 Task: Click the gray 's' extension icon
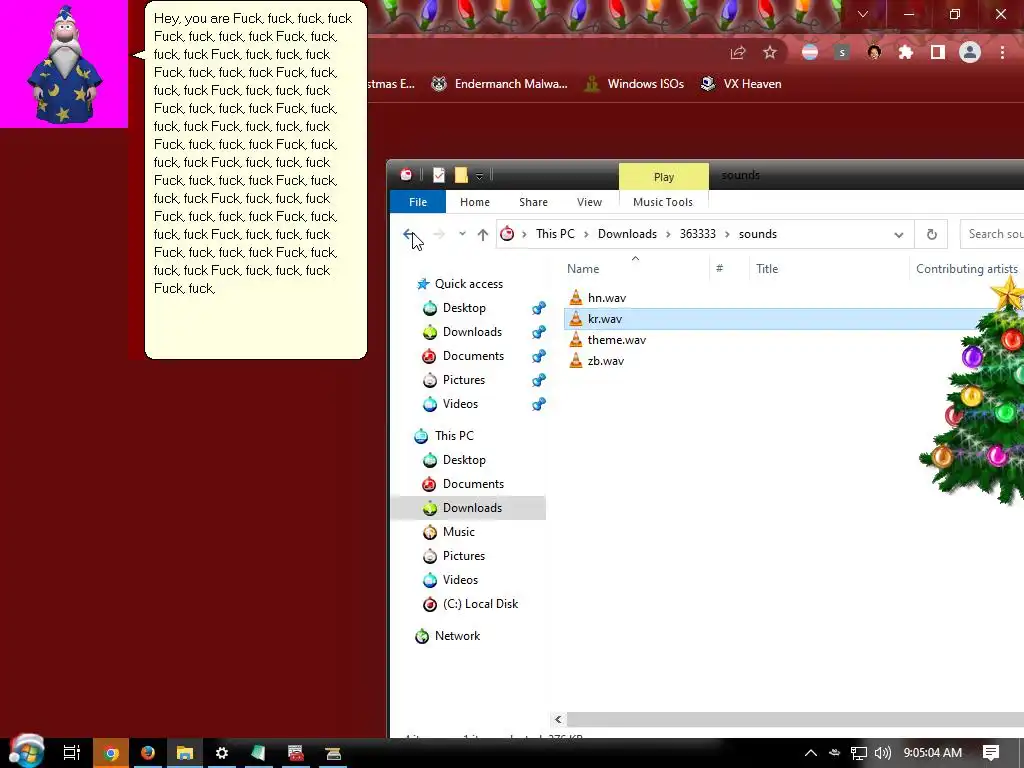pos(842,53)
